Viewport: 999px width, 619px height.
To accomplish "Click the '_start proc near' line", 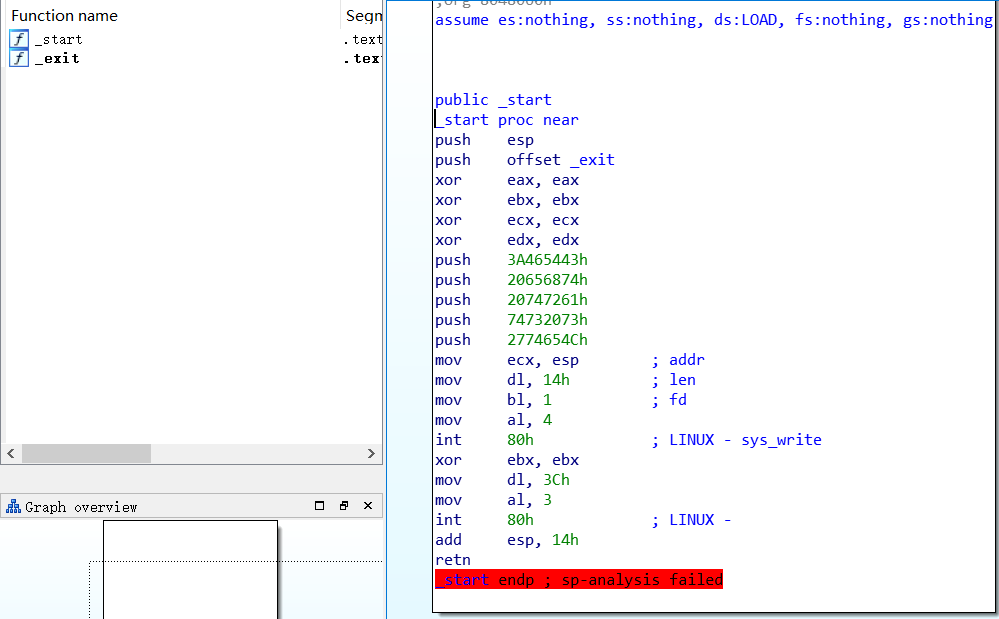I will [507, 120].
